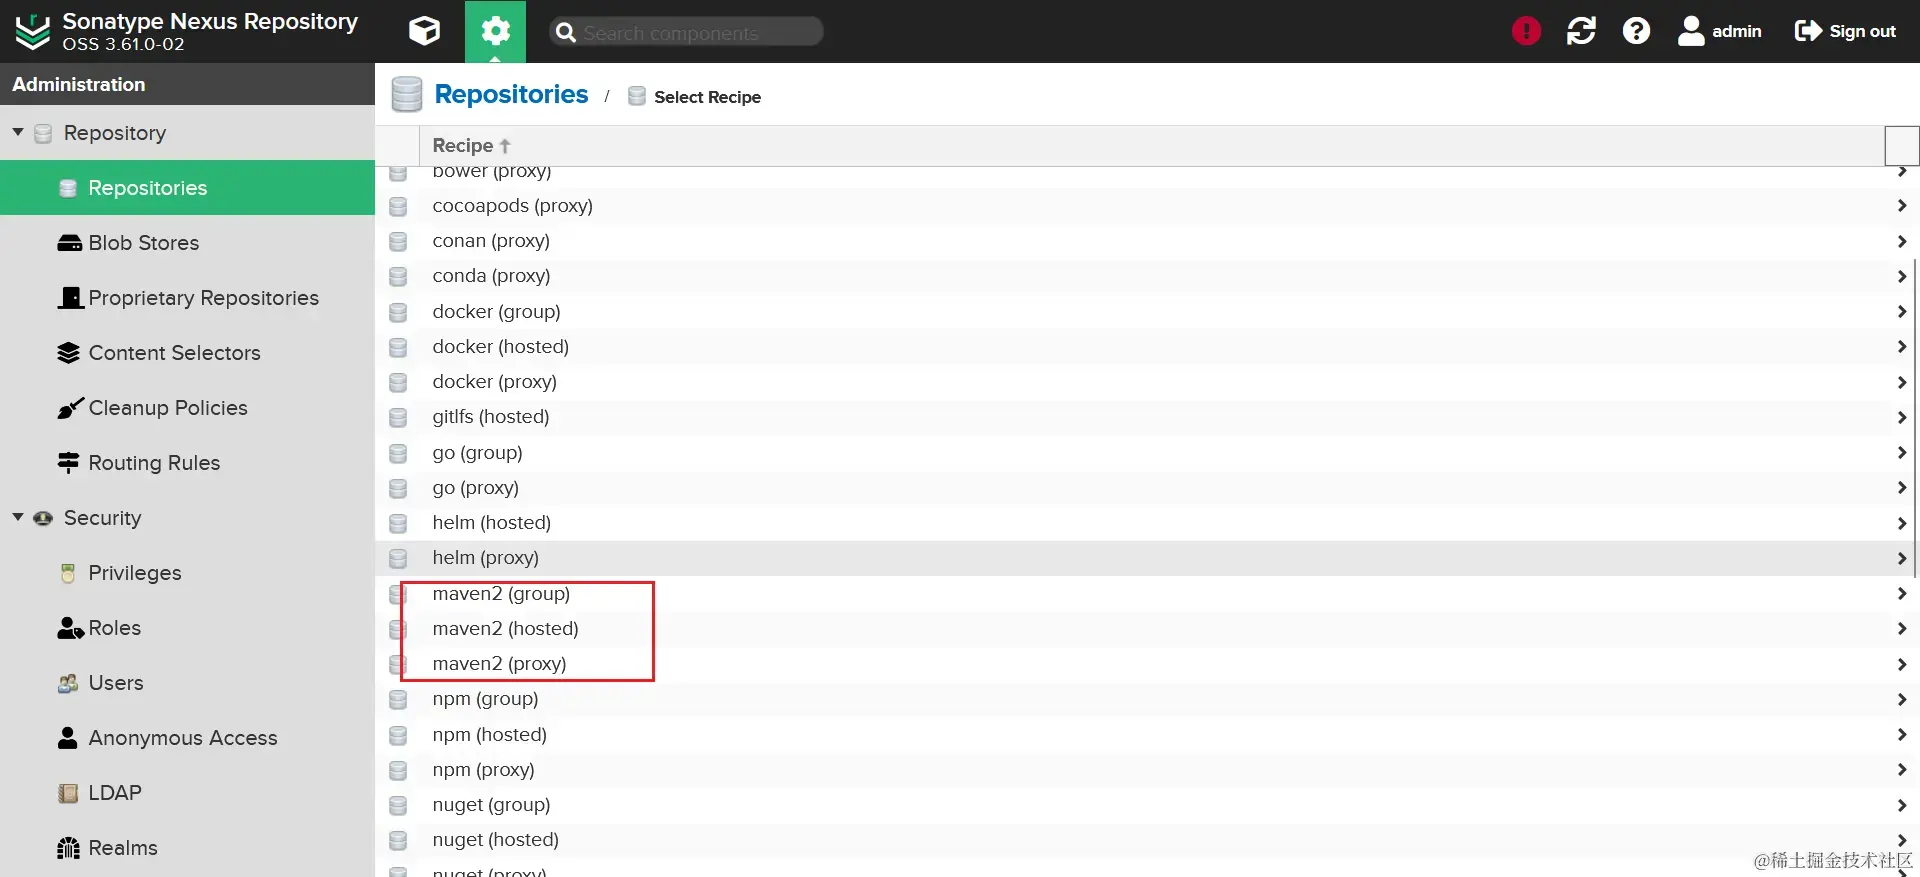The height and width of the screenshot is (877, 1920).
Task: Click the Proprietary Repositories icon
Action: pyautogui.click(x=70, y=298)
